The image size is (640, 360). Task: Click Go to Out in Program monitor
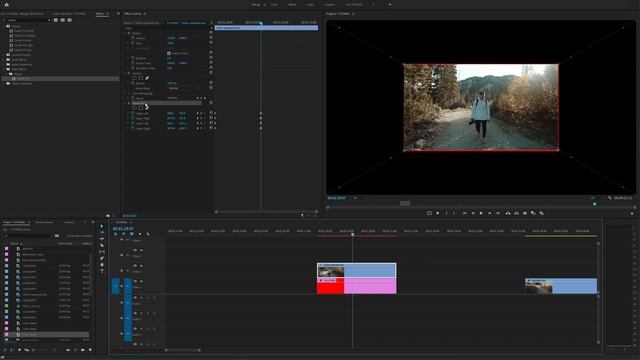(498, 213)
